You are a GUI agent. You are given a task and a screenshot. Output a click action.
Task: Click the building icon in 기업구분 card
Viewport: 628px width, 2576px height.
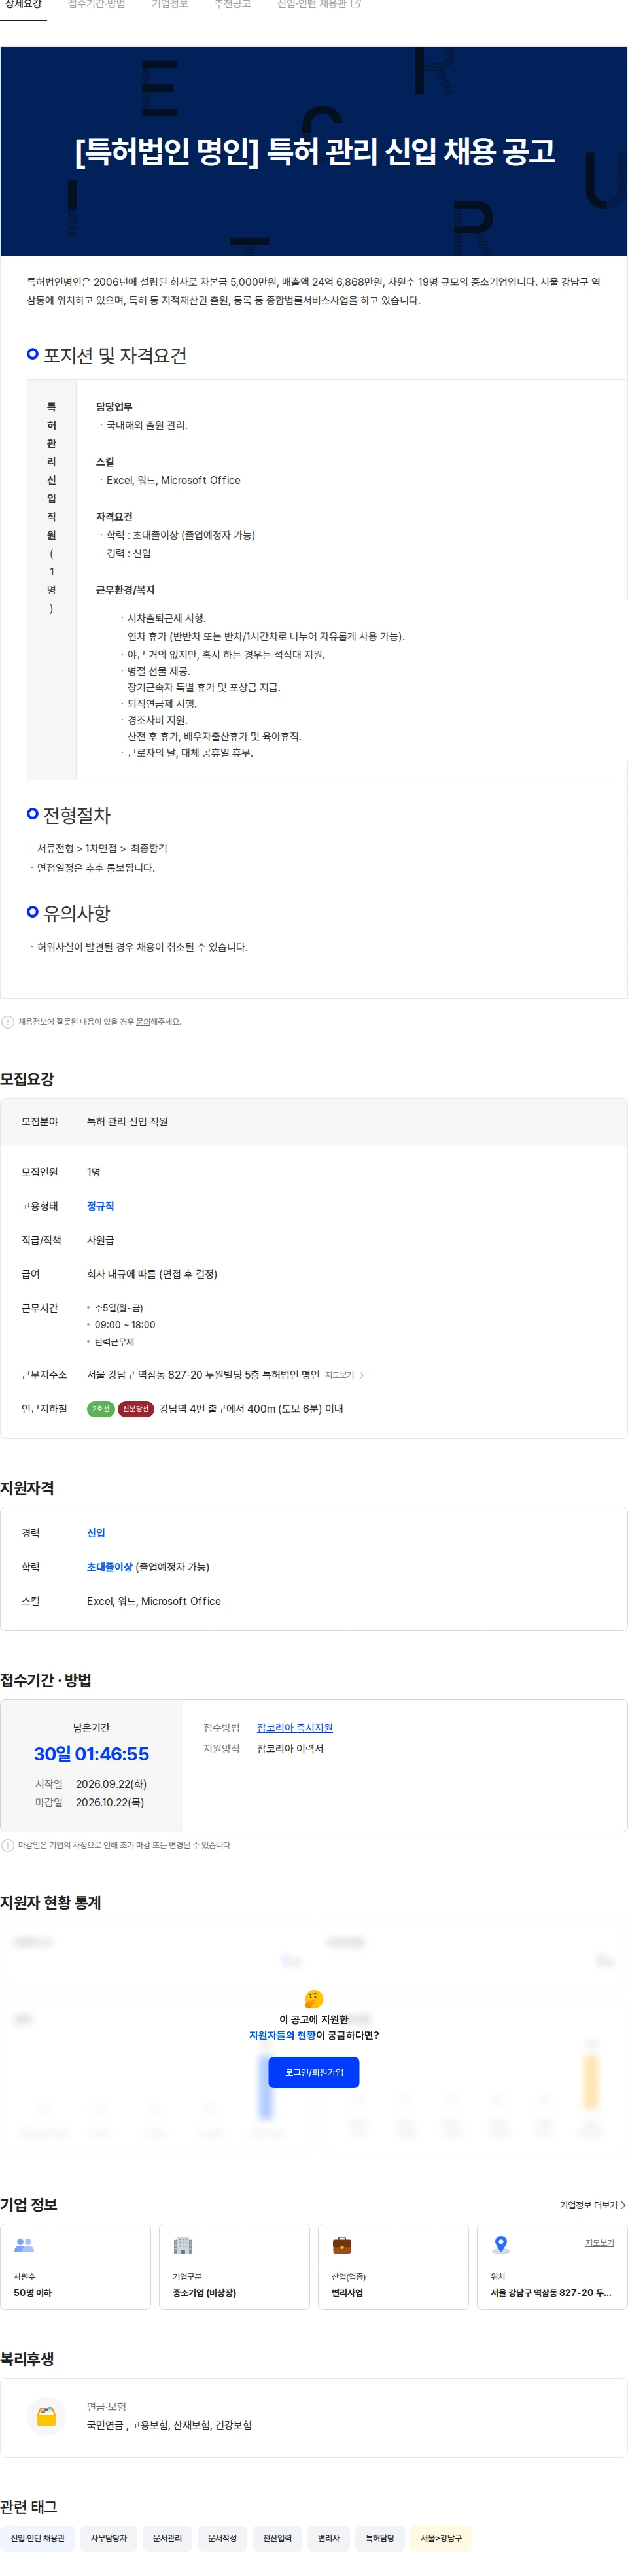(x=183, y=2245)
